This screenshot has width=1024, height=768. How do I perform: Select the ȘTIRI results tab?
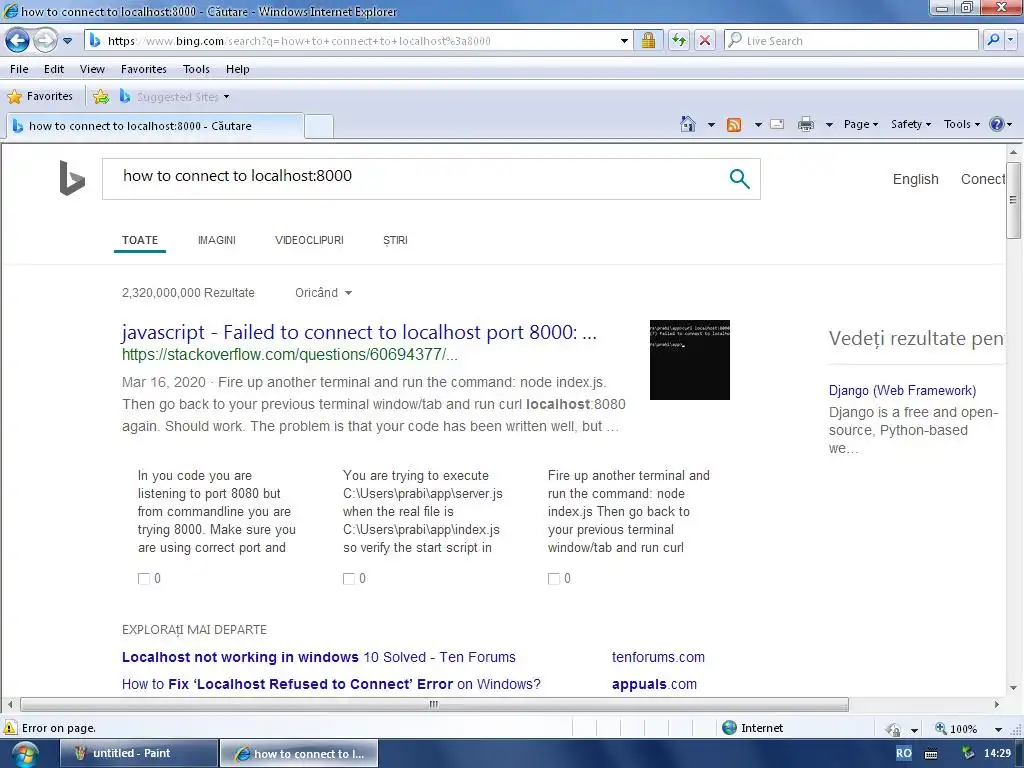pyautogui.click(x=395, y=240)
